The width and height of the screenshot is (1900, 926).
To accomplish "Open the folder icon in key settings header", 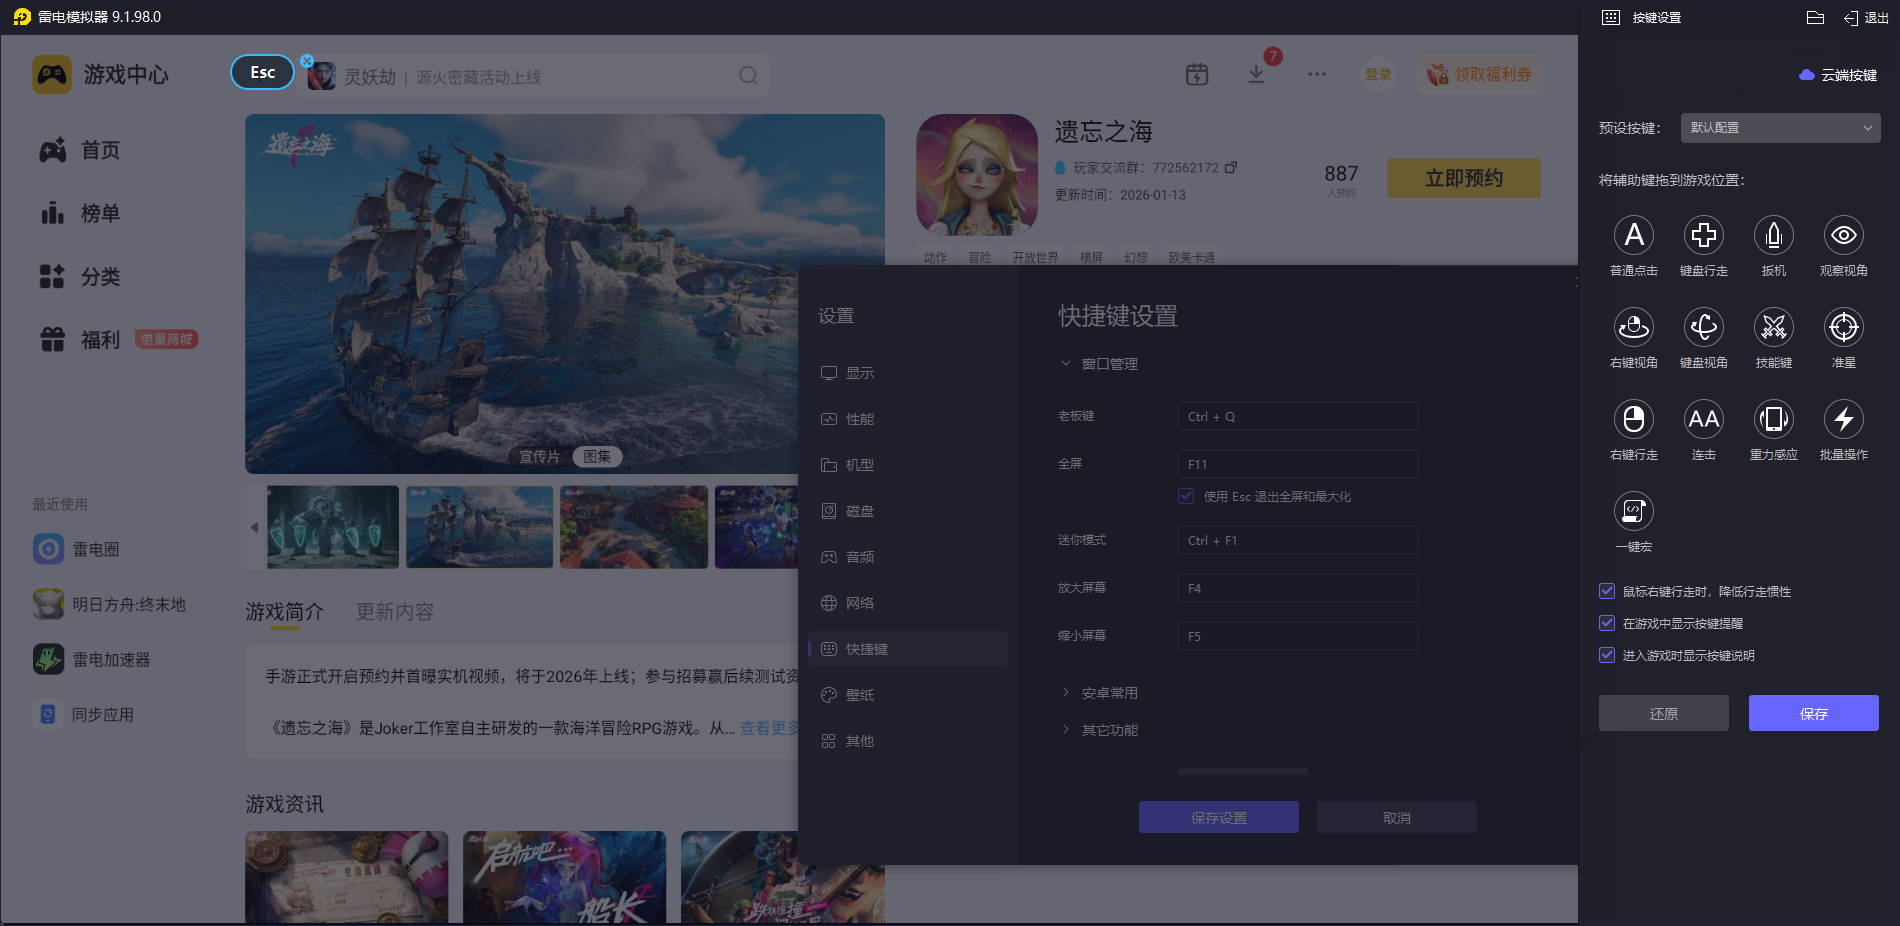I will click(x=1816, y=17).
